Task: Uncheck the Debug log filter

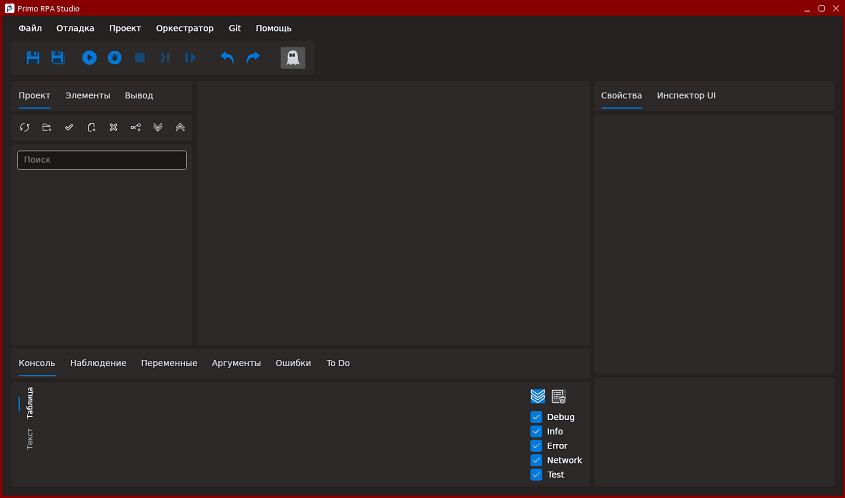Action: coord(536,417)
